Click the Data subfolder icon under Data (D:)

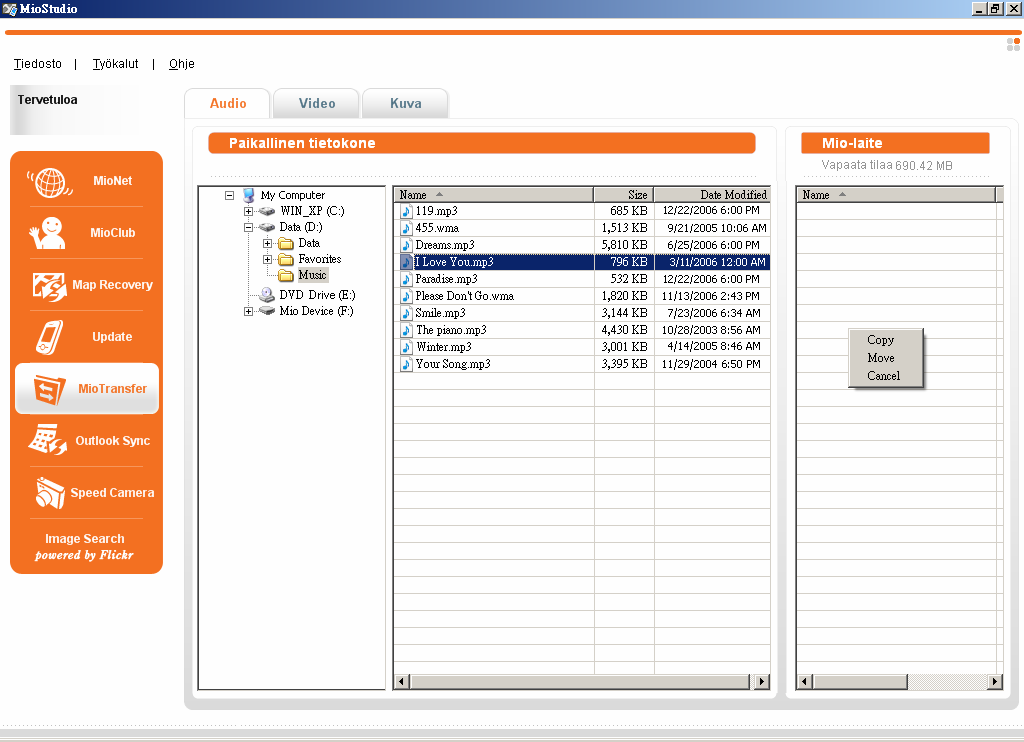pos(286,244)
